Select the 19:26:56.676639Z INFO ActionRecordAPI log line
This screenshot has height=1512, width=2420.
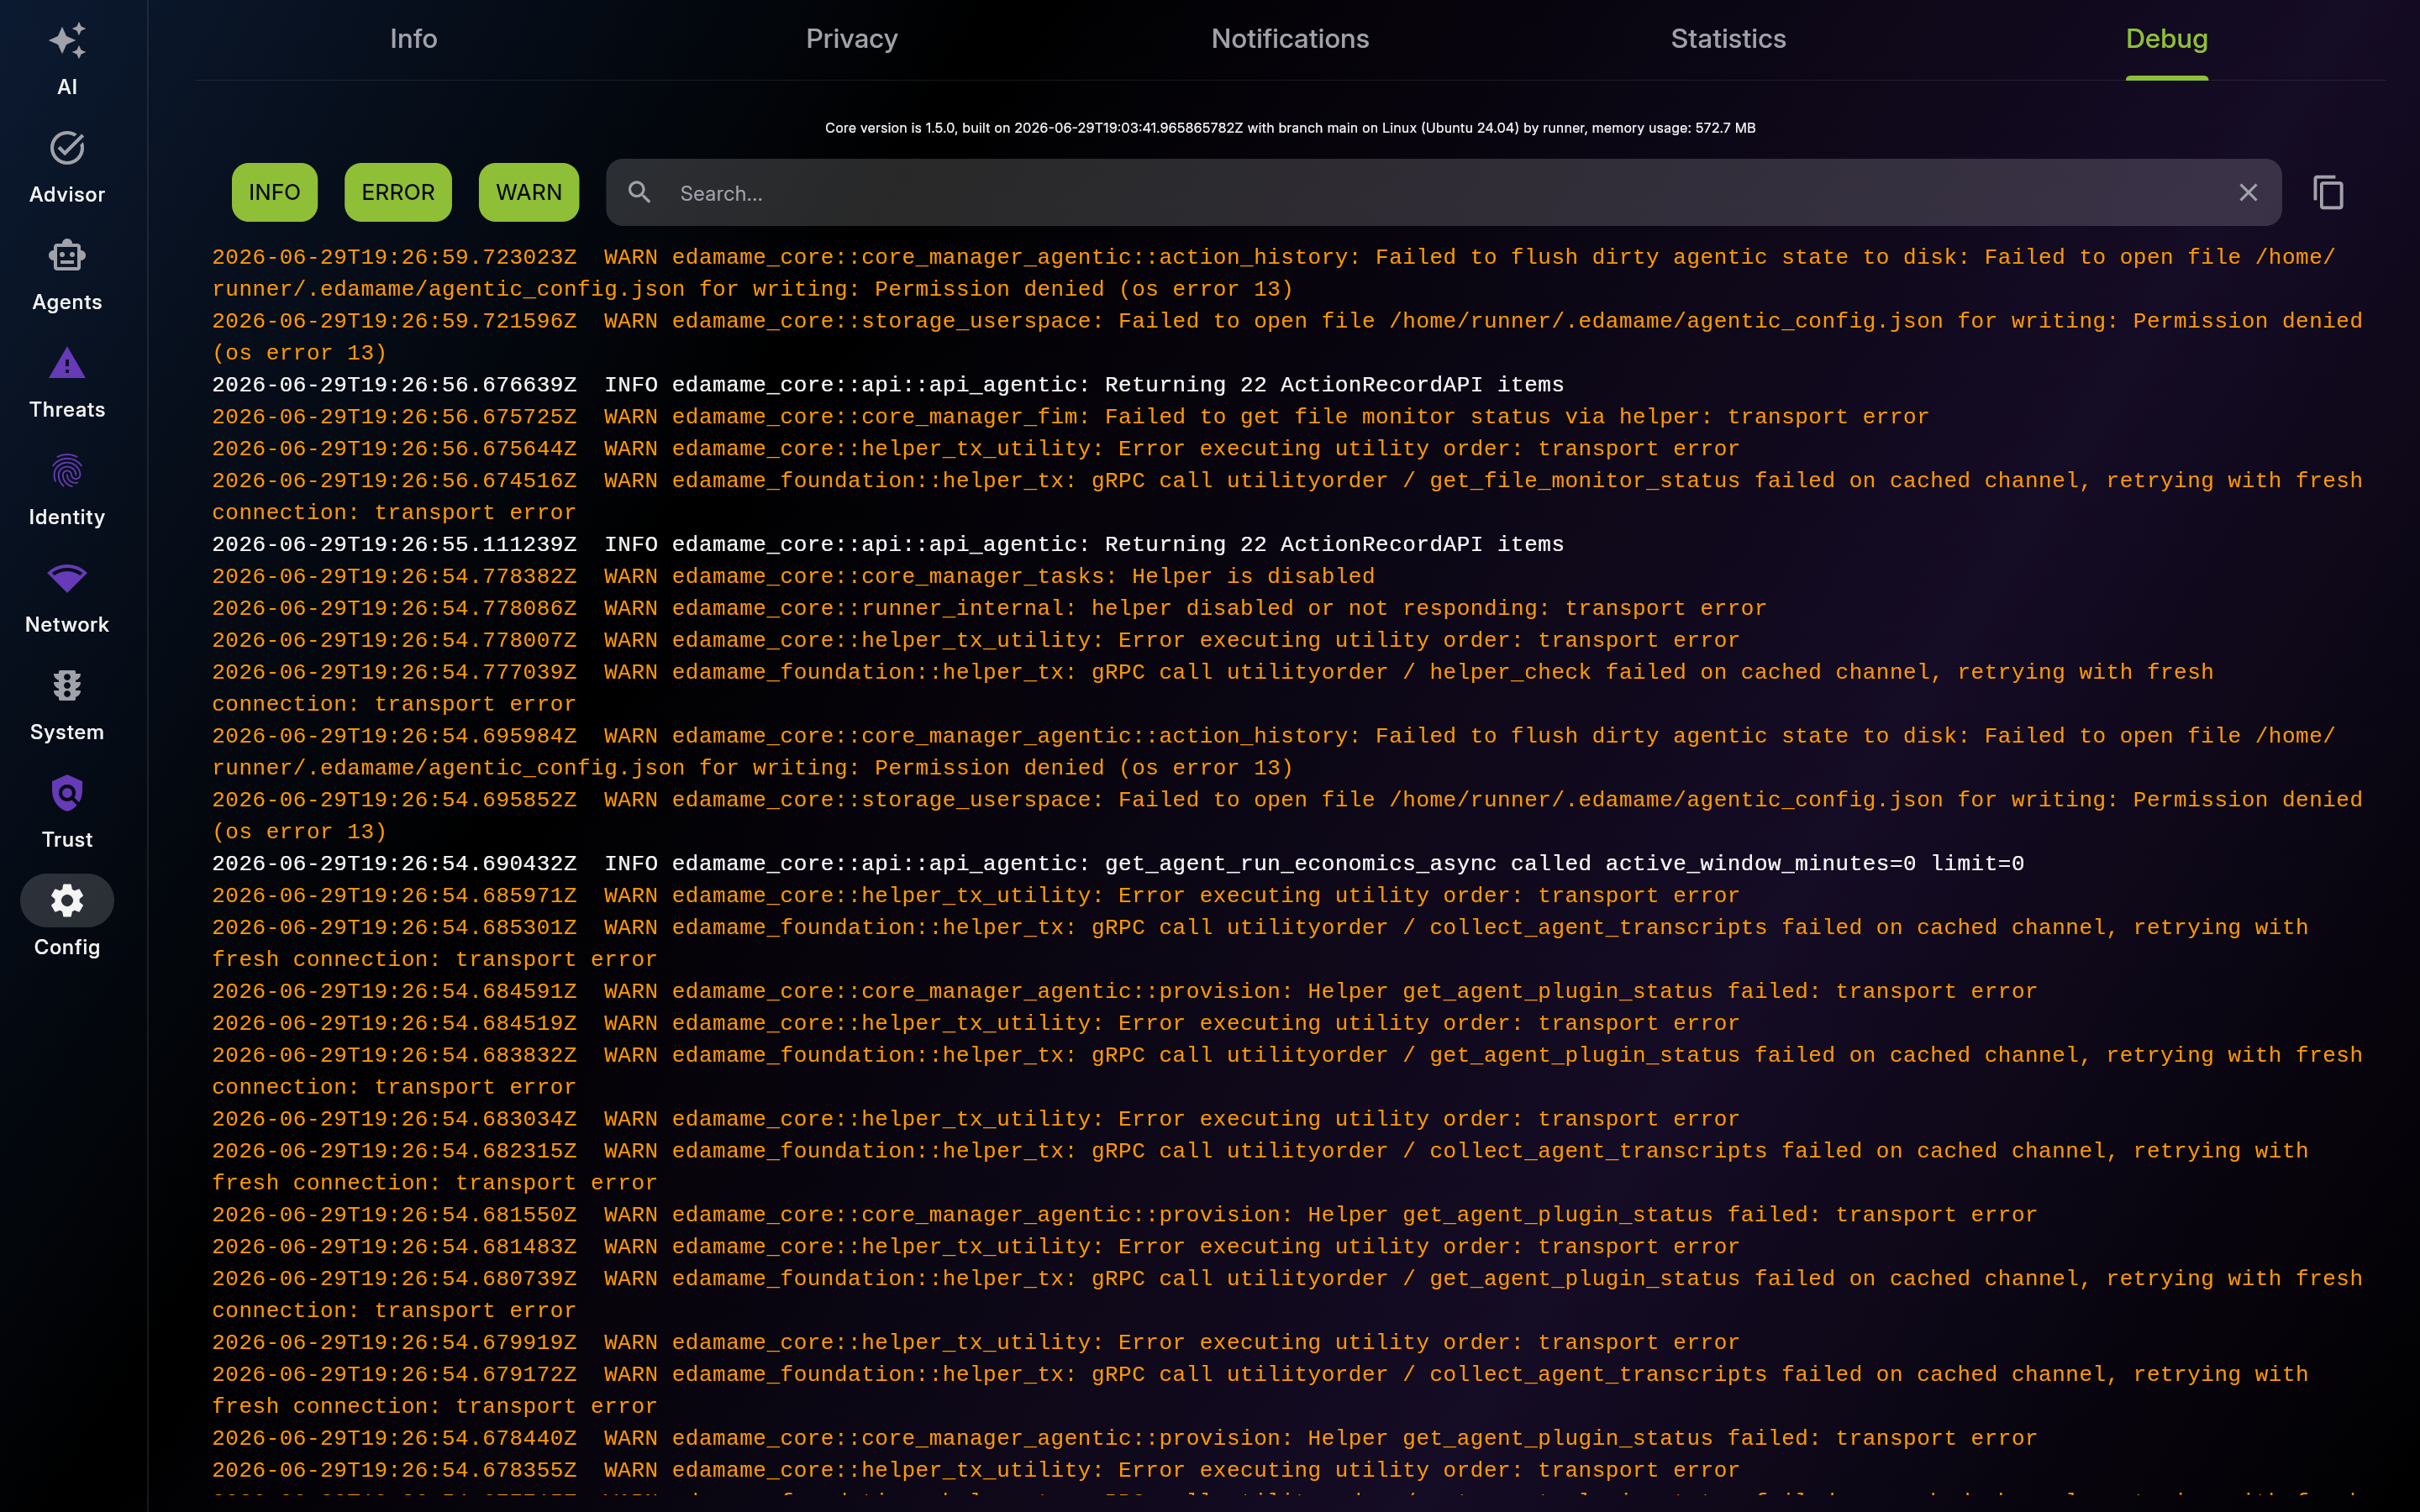[x=888, y=385]
